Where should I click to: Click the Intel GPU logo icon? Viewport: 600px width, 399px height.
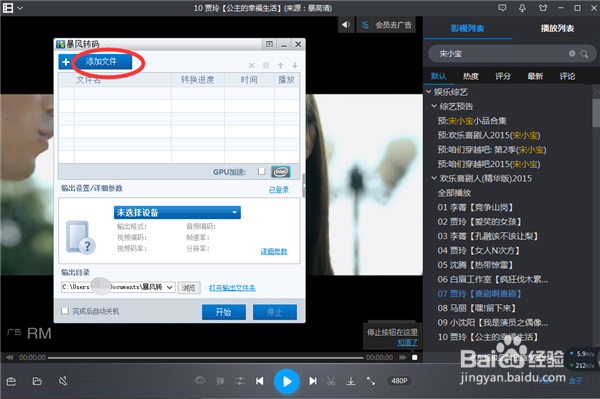coord(281,172)
